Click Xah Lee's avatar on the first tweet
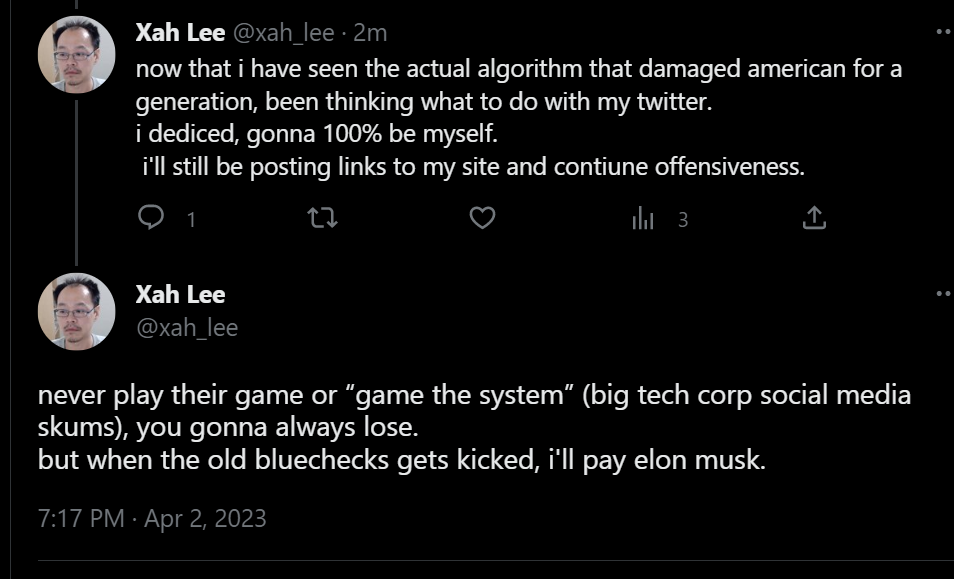954x579 pixels. (76, 54)
